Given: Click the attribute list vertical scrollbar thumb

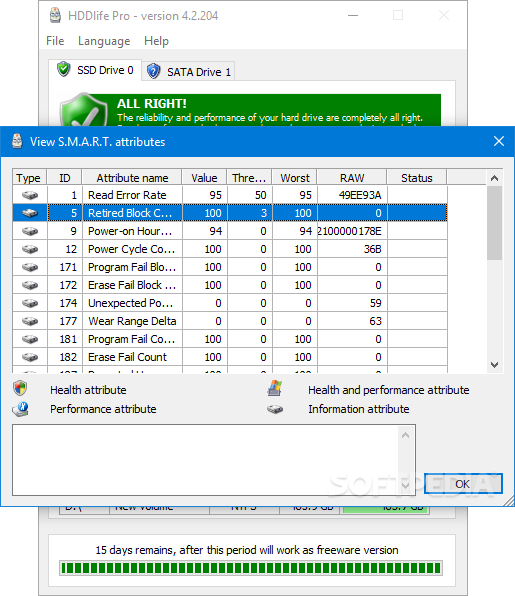Looking at the screenshot, I should [494, 223].
